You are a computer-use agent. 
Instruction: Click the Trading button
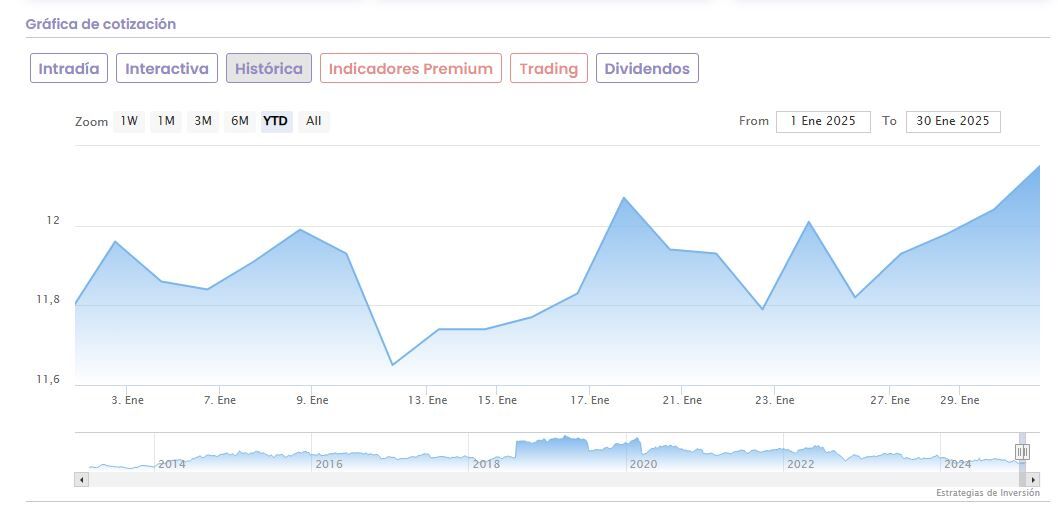548,69
